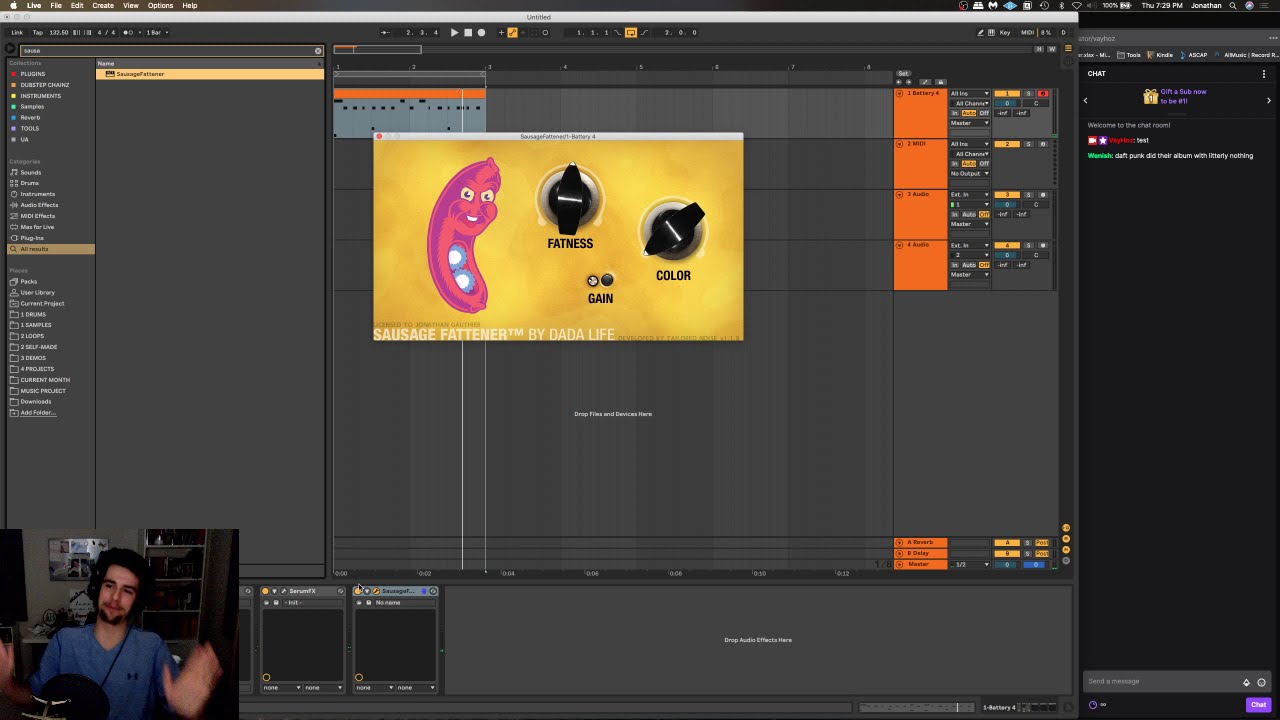1280x720 pixels.
Task: Click the 132.50 tempo field
Action: click(x=58, y=32)
